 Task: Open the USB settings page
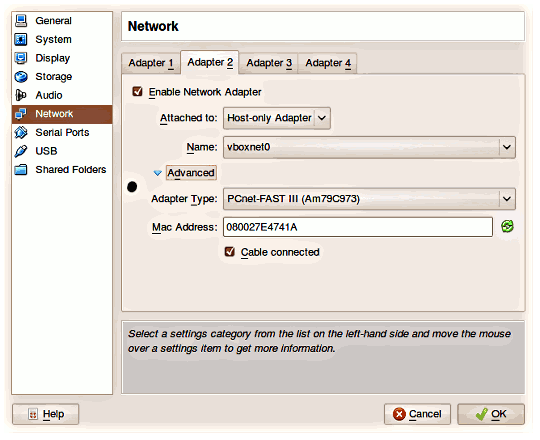pyautogui.click(x=62, y=151)
